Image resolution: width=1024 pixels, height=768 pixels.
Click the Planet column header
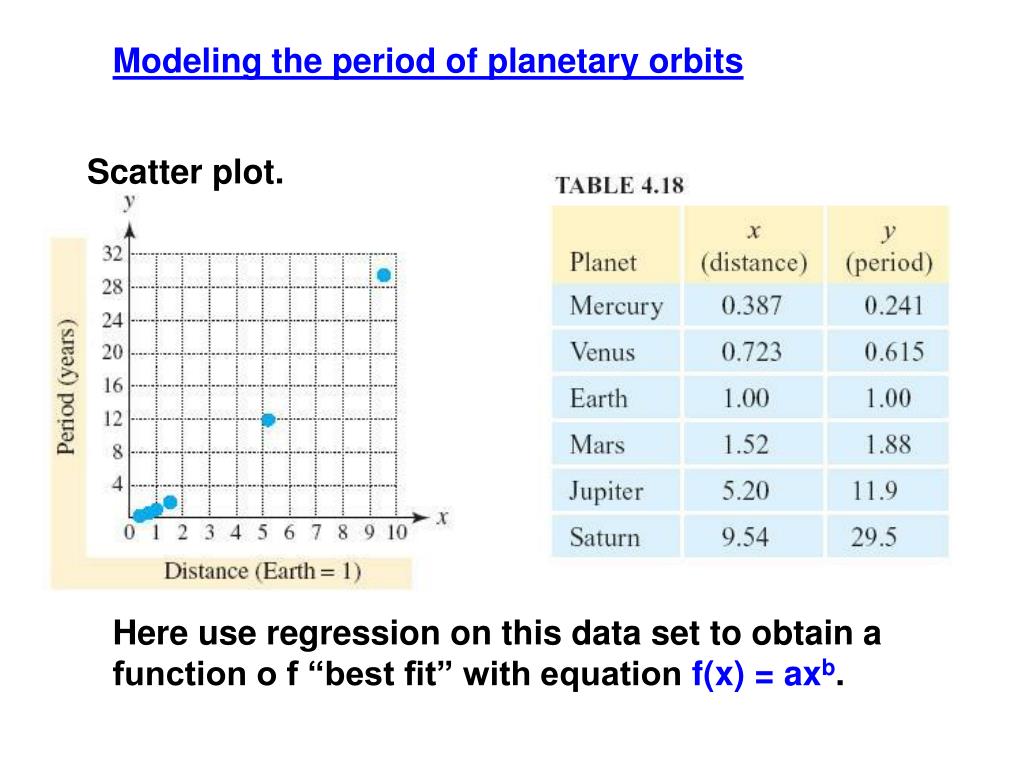click(x=603, y=263)
